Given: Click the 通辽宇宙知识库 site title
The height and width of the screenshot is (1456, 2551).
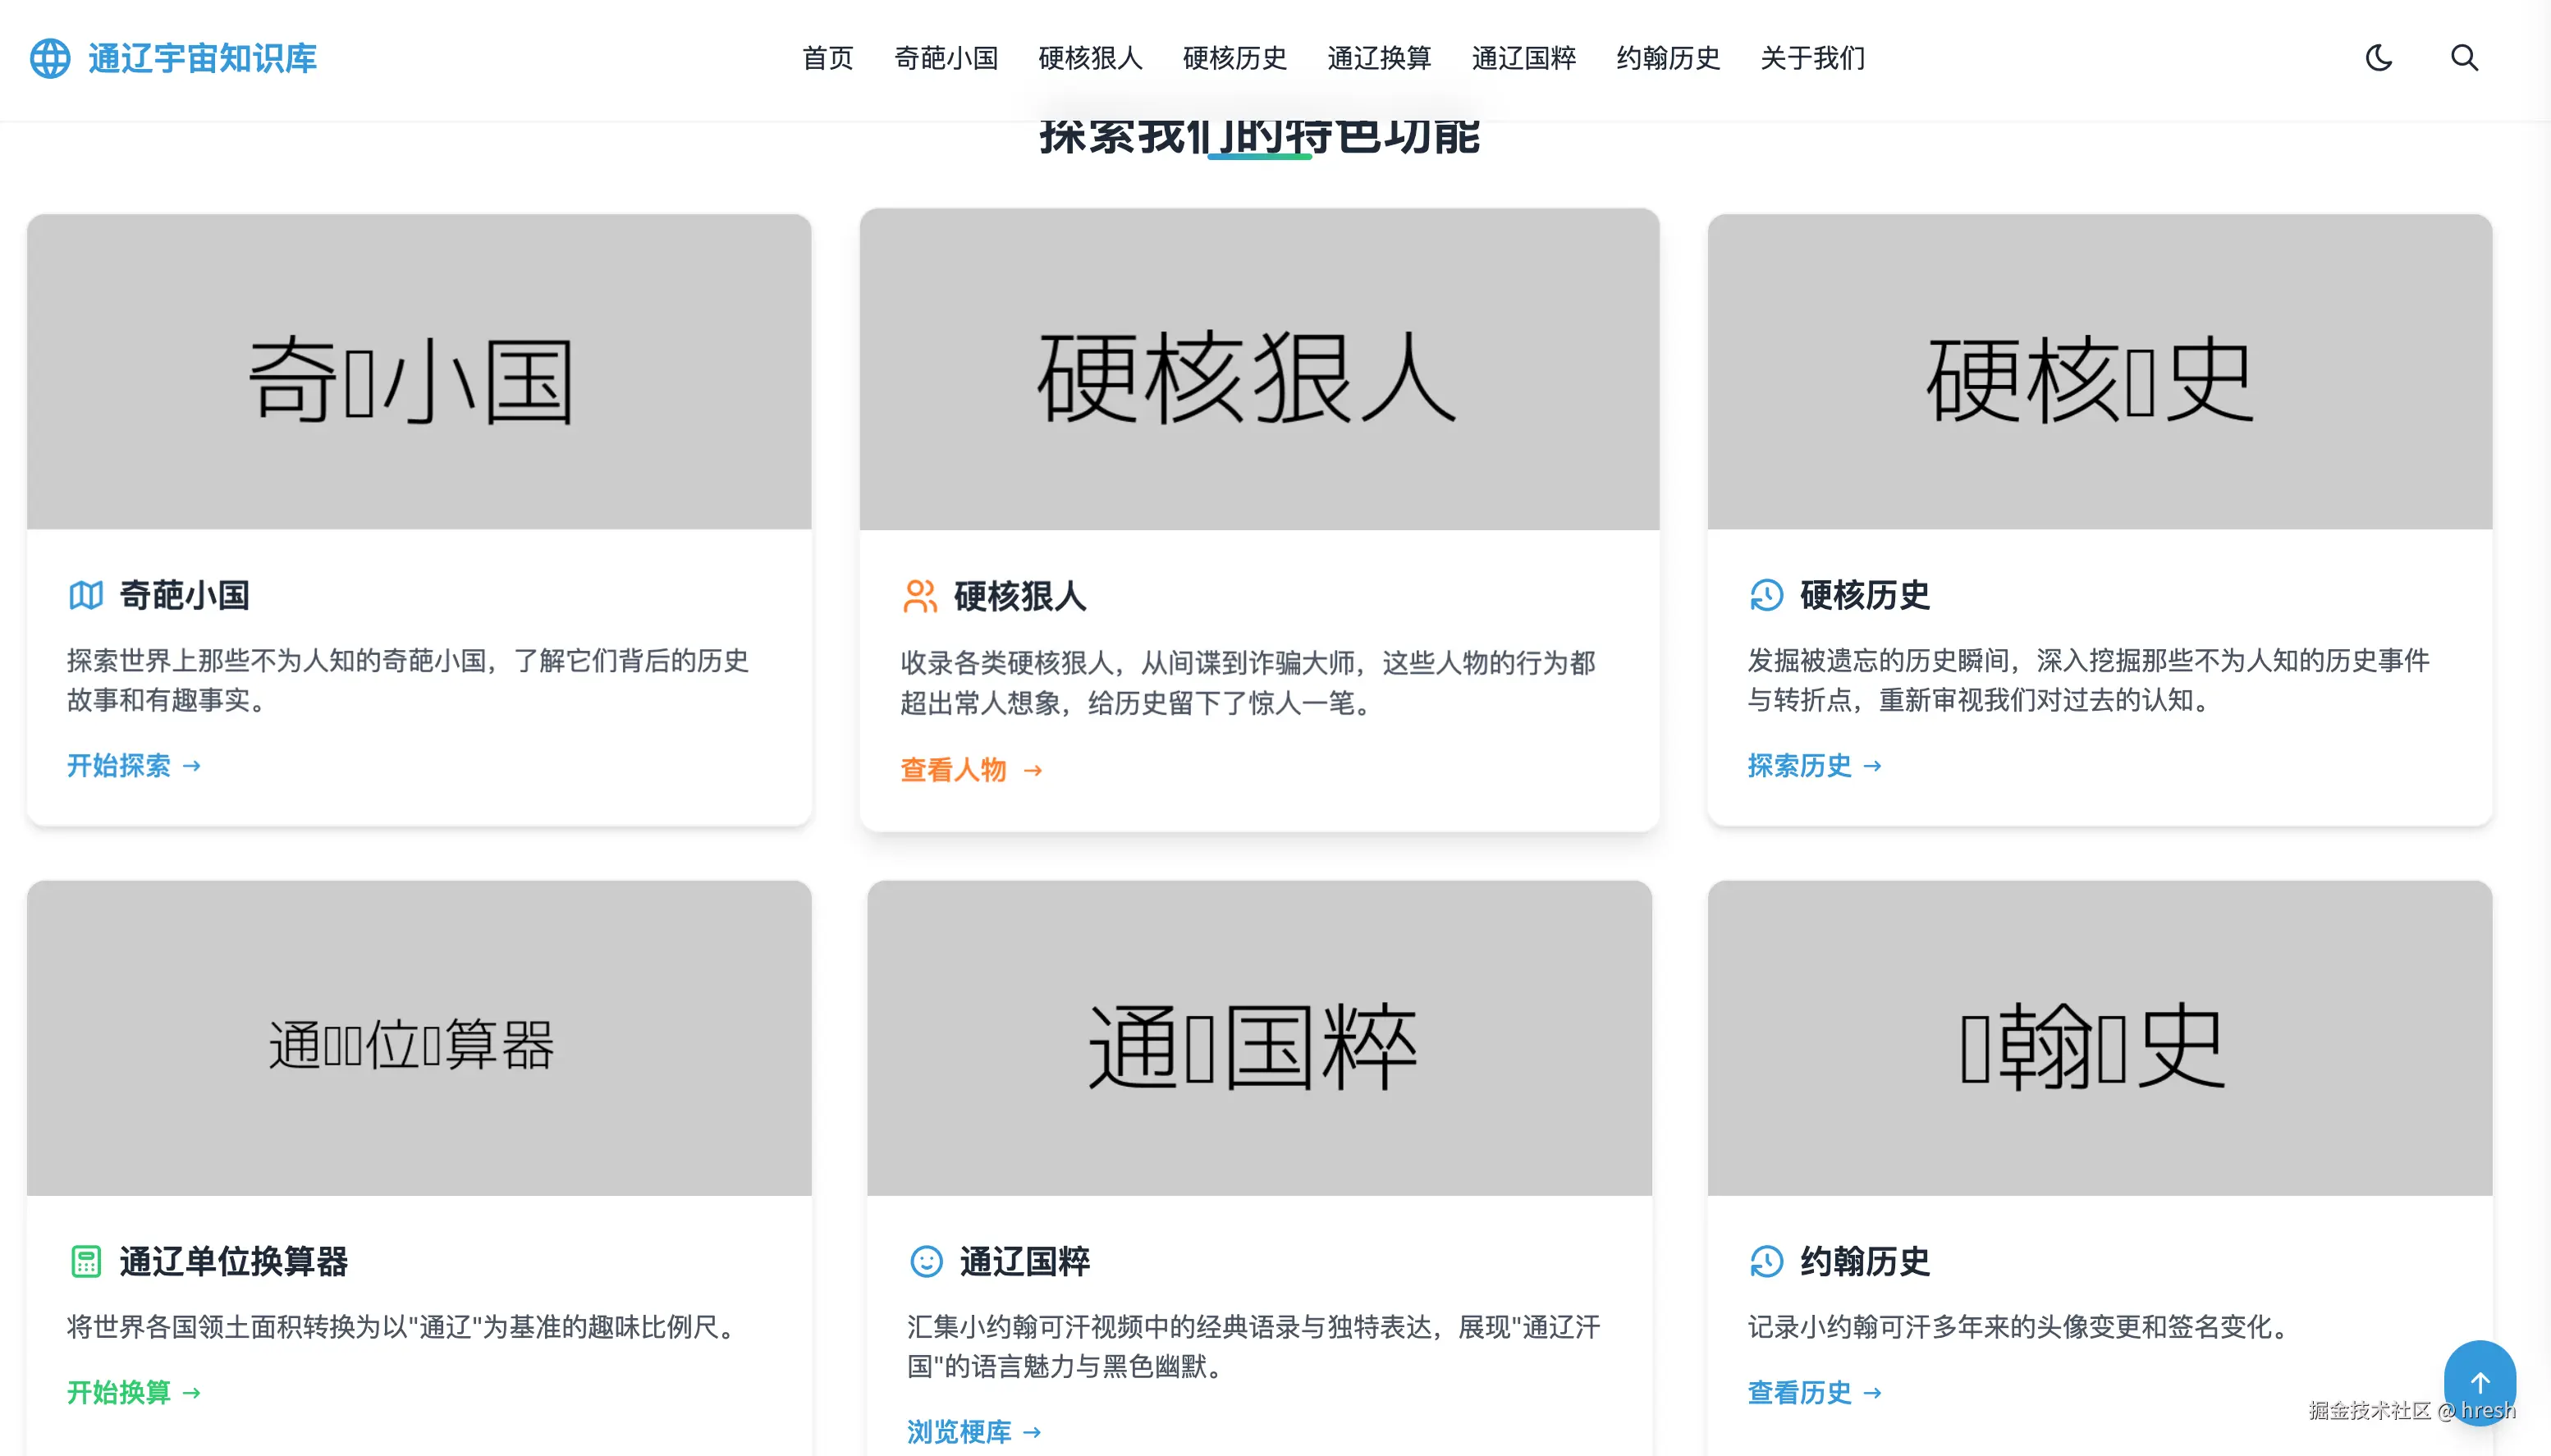Looking at the screenshot, I should point(202,58).
